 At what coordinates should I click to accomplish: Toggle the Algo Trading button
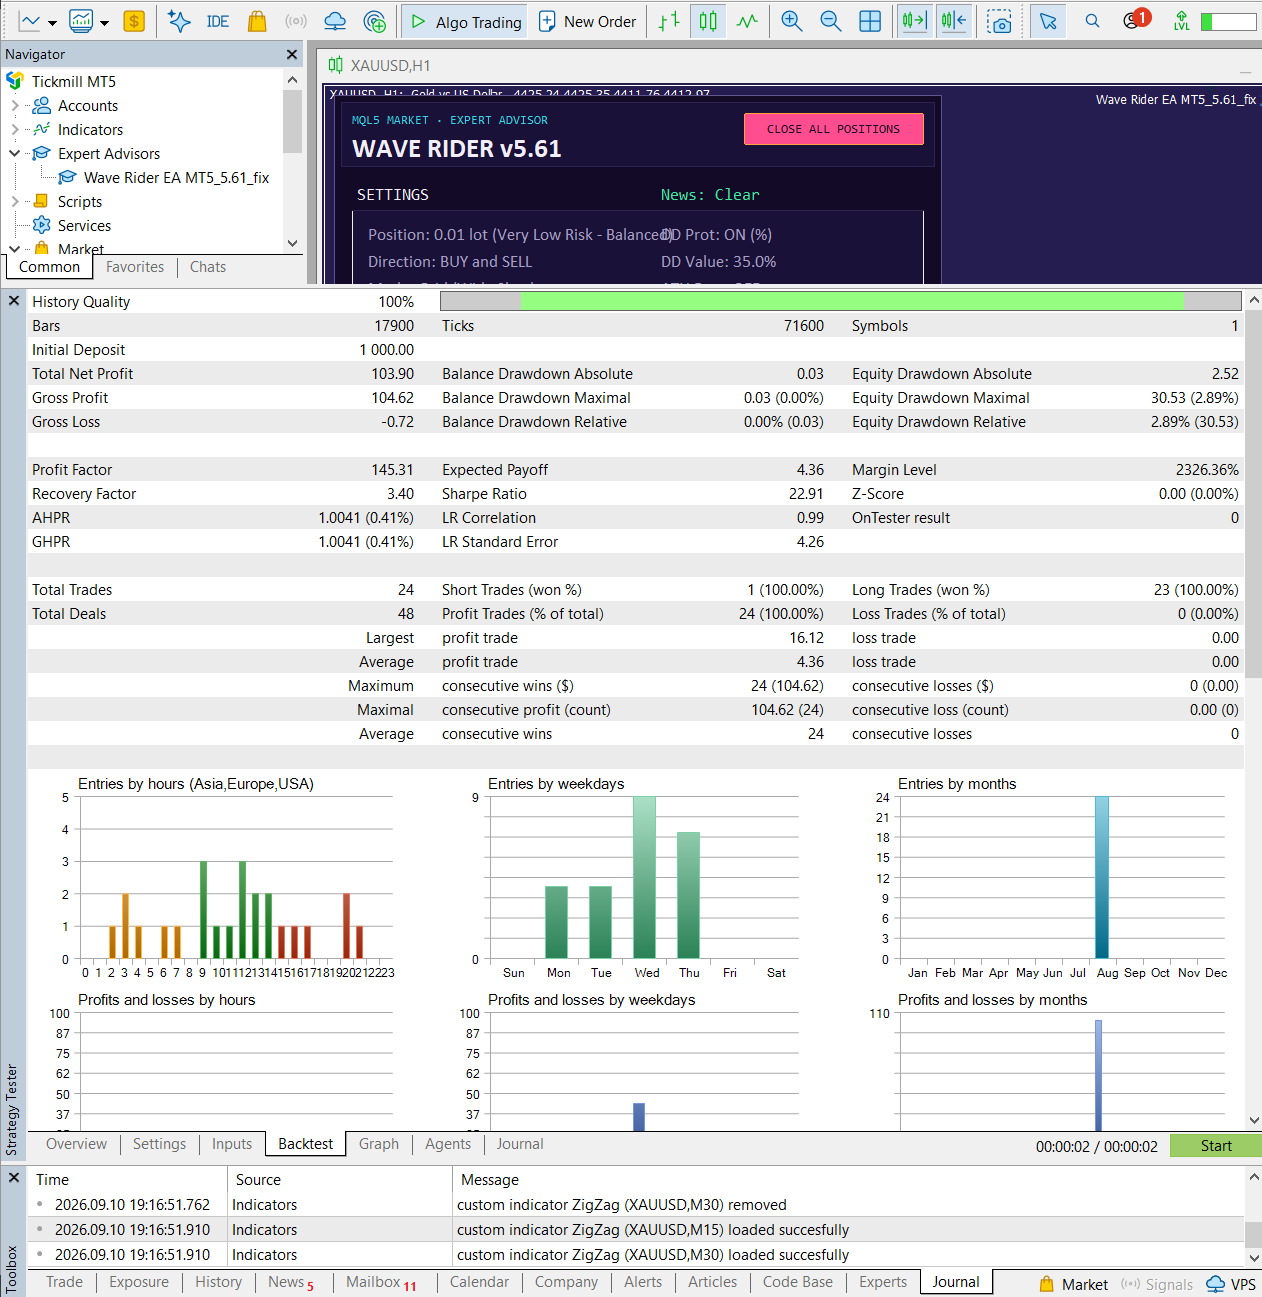[465, 21]
